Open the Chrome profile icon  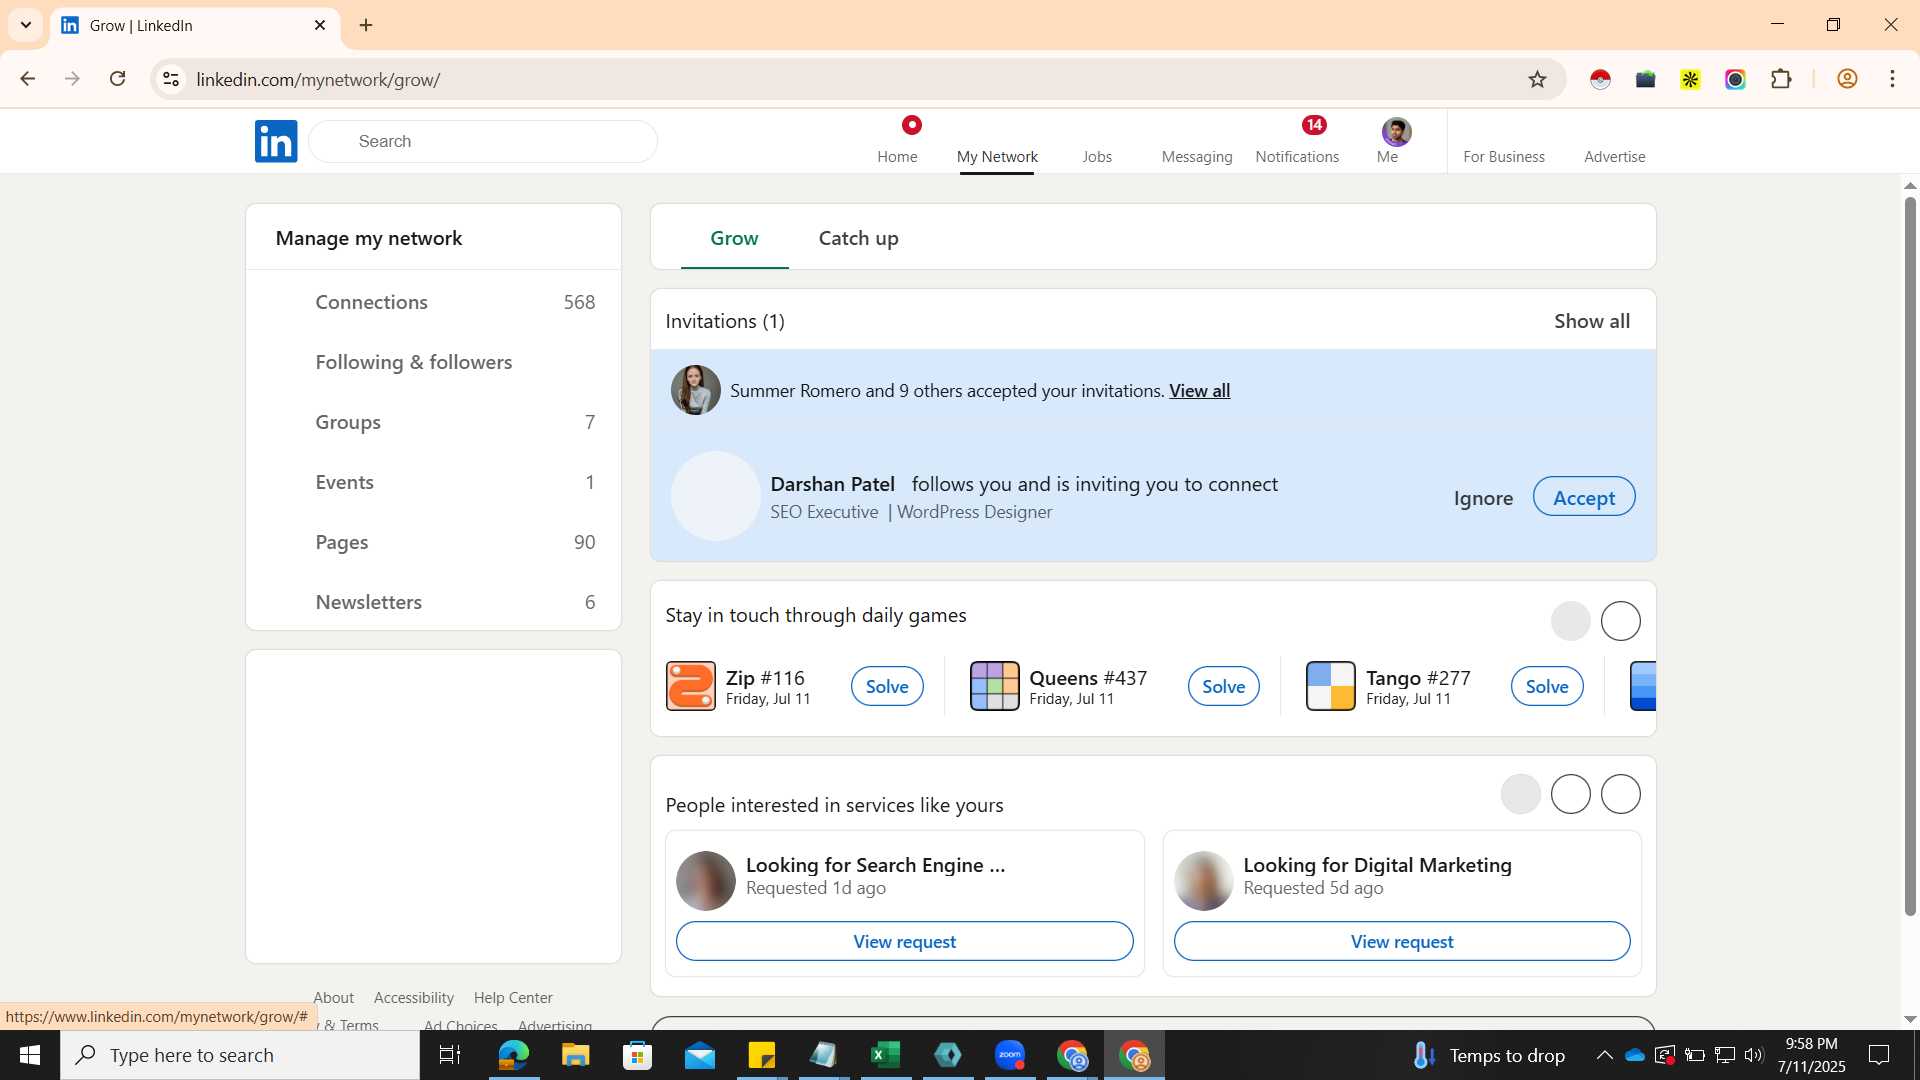[1847, 79]
